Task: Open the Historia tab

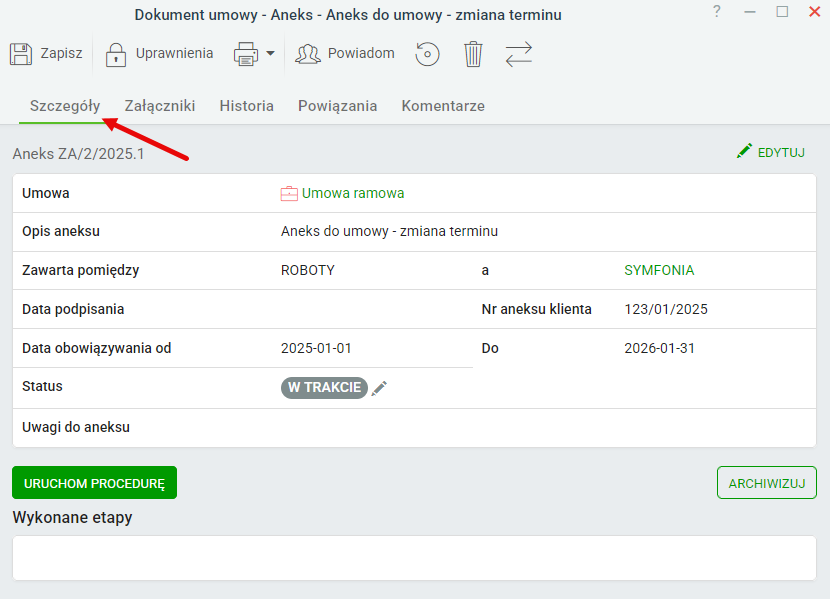Action: pos(247,106)
